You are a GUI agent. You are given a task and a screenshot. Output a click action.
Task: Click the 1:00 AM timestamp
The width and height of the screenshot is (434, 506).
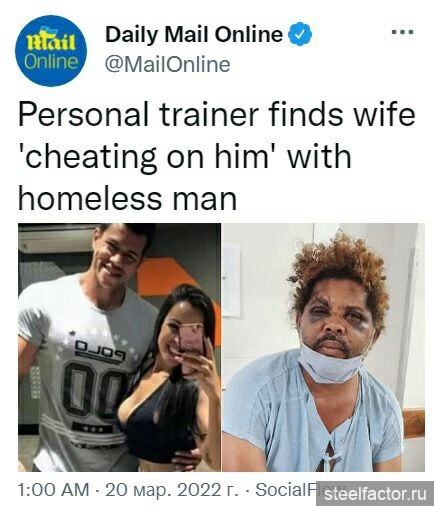pos(54,490)
